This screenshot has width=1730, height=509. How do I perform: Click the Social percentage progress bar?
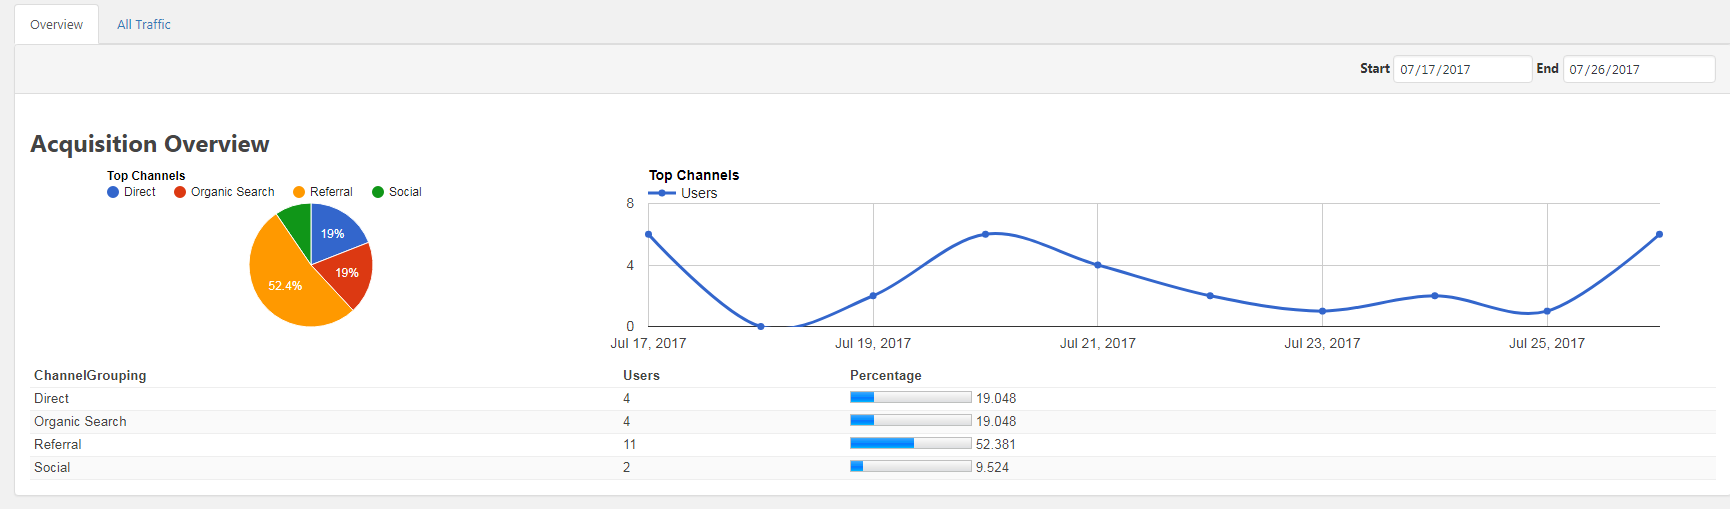pos(910,466)
